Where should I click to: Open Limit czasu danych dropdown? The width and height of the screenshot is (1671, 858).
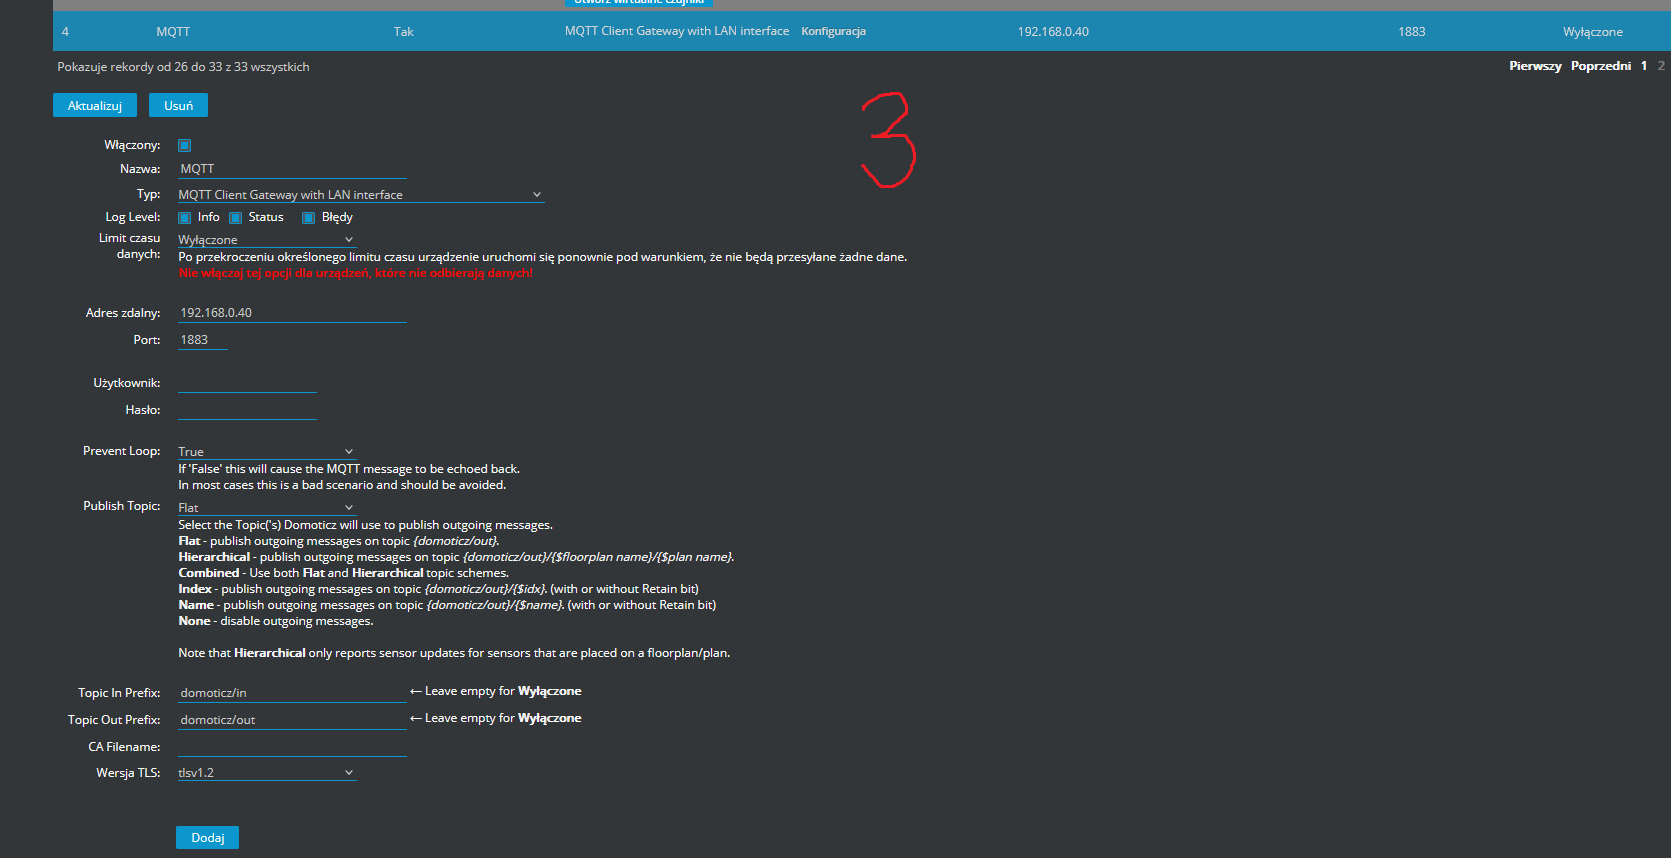tap(266, 239)
